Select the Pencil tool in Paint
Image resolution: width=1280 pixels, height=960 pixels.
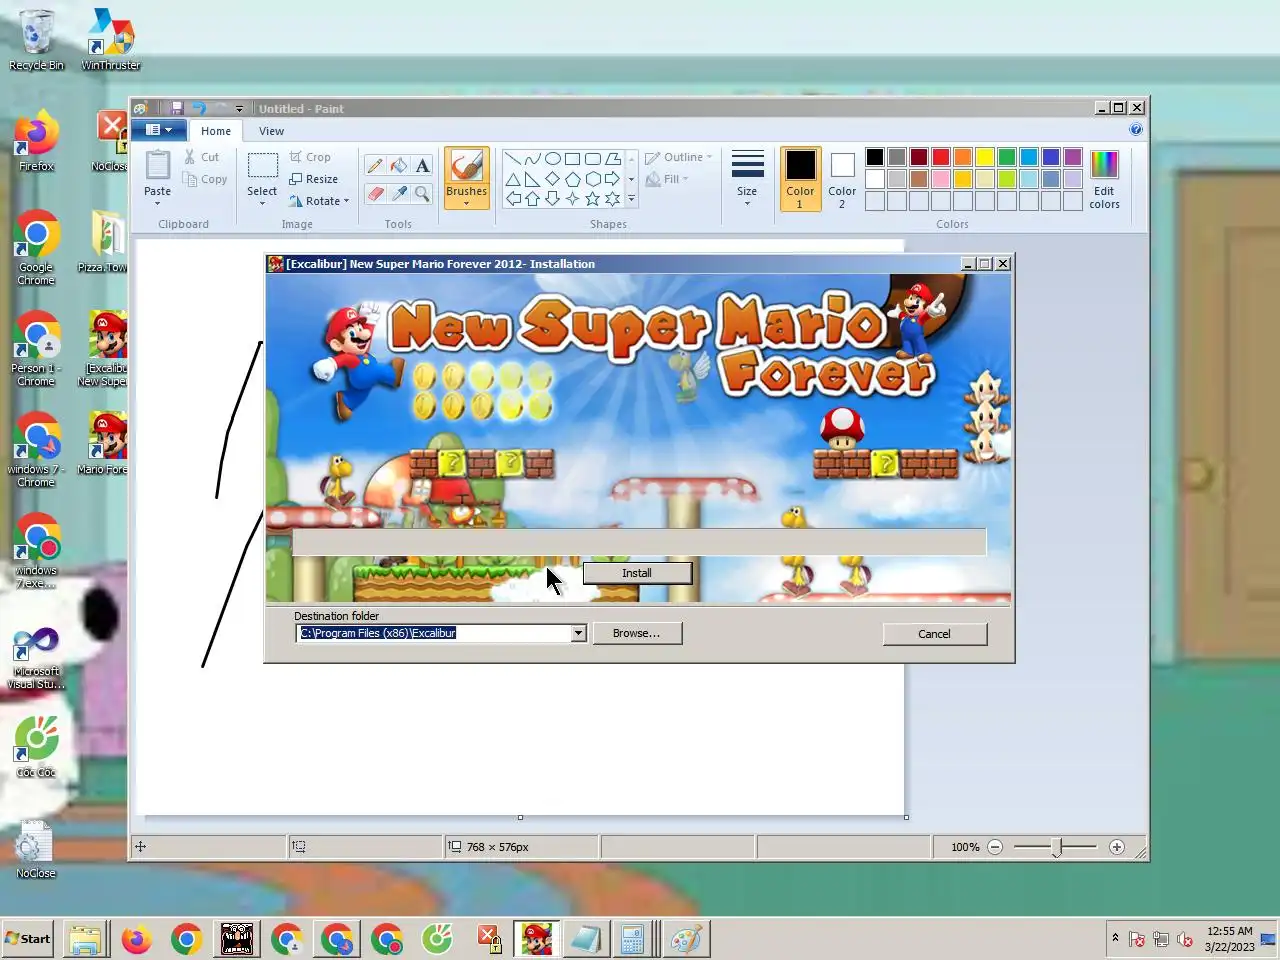click(x=375, y=166)
